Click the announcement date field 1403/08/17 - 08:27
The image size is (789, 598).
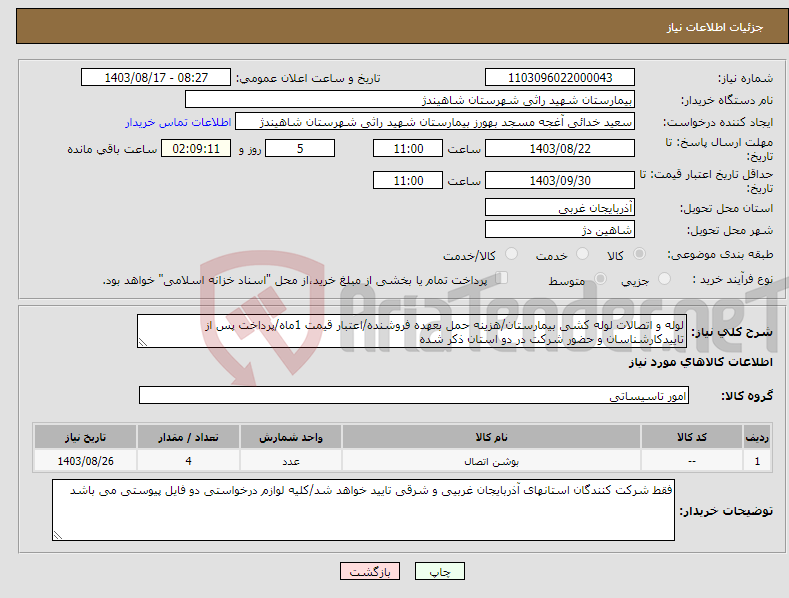(x=156, y=78)
